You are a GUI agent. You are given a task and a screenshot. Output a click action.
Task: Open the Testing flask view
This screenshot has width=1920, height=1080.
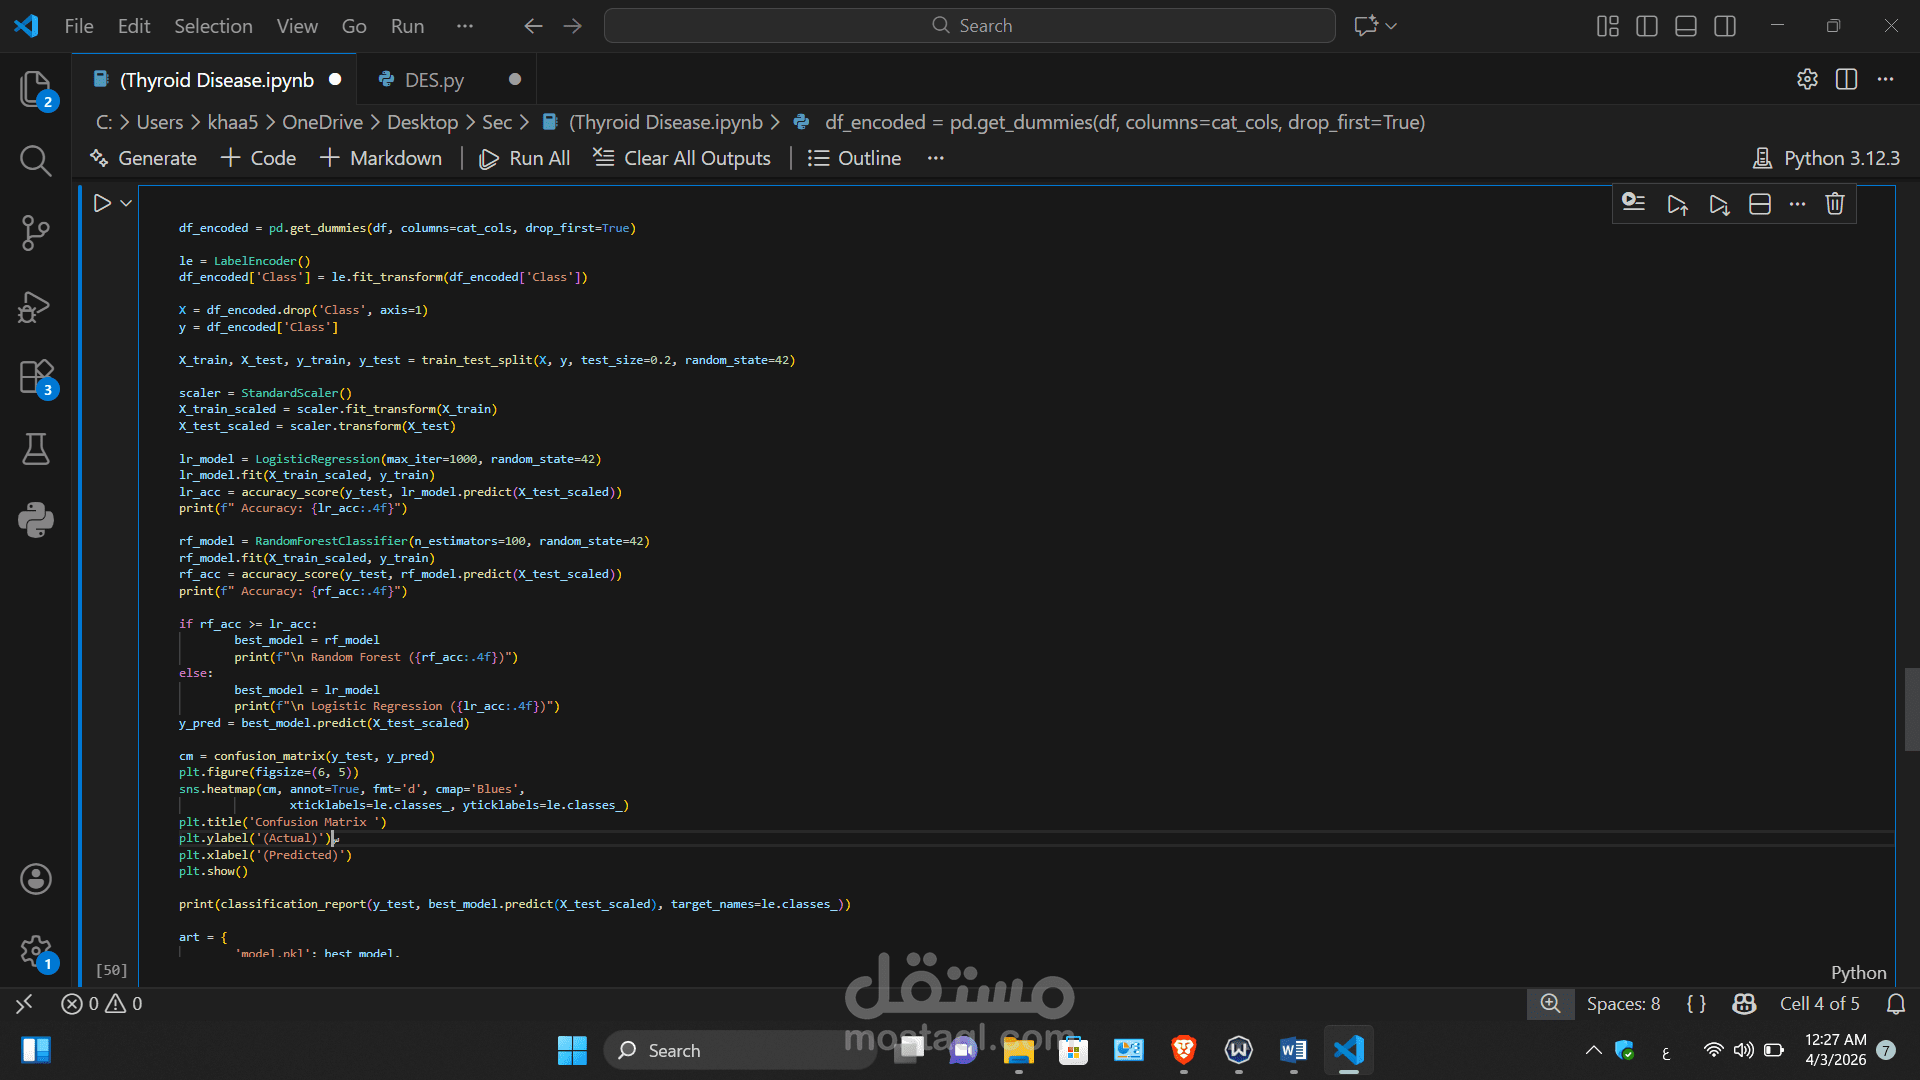pyautogui.click(x=36, y=449)
